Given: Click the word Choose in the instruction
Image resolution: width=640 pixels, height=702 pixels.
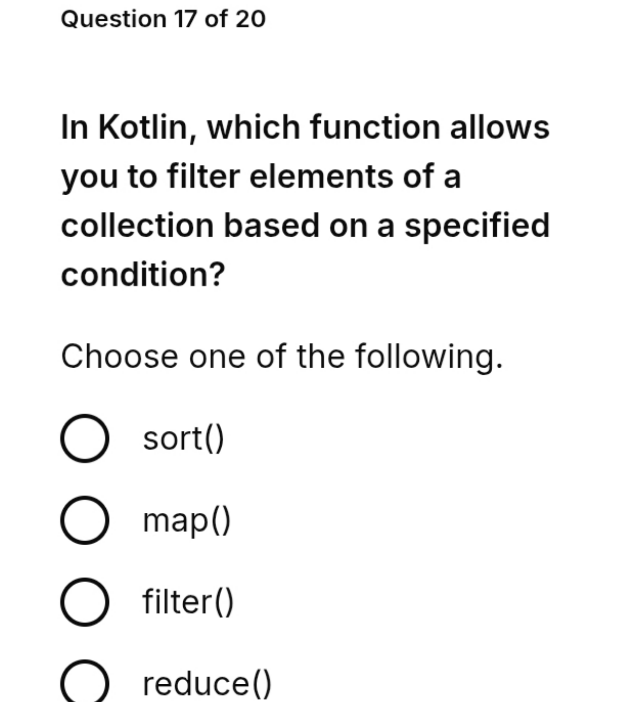Looking at the screenshot, I should coord(119,356).
